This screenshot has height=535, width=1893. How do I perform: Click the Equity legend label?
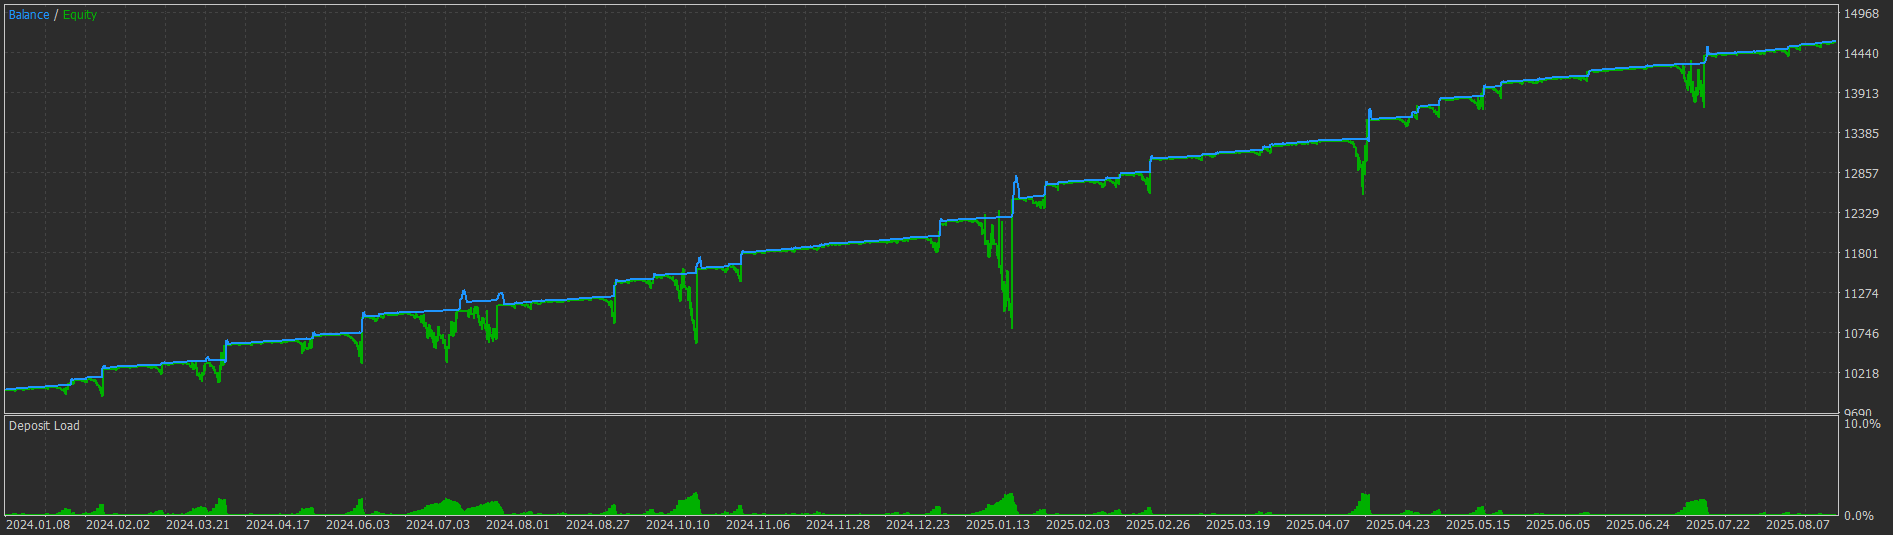tap(80, 15)
